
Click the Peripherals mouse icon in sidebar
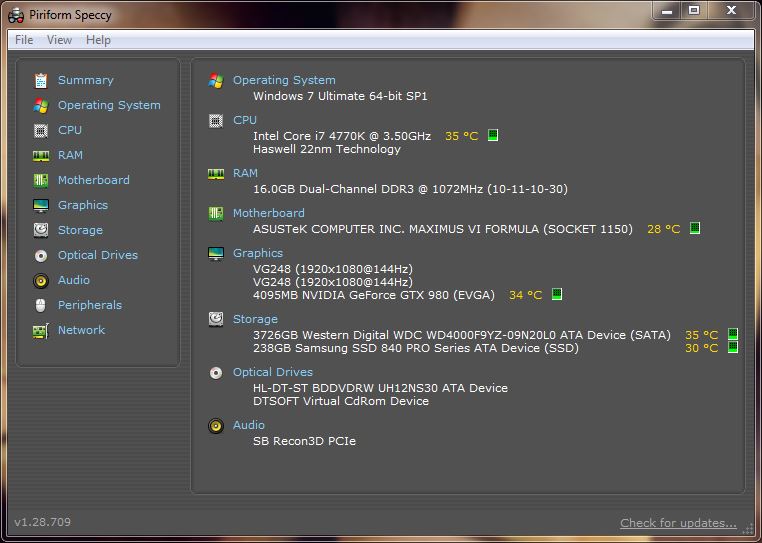41,305
